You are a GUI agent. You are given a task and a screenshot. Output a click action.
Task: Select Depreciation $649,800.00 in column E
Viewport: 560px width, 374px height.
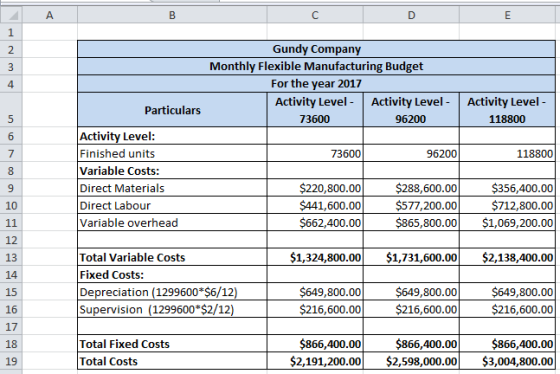tap(508, 292)
